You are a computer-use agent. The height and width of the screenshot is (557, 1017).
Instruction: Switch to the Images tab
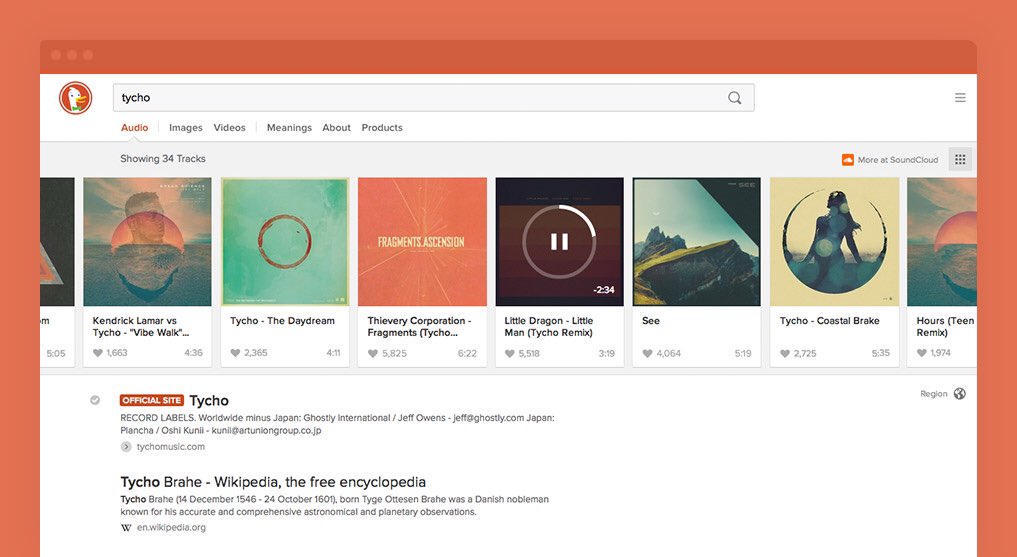pyautogui.click(x=185, y=128)
